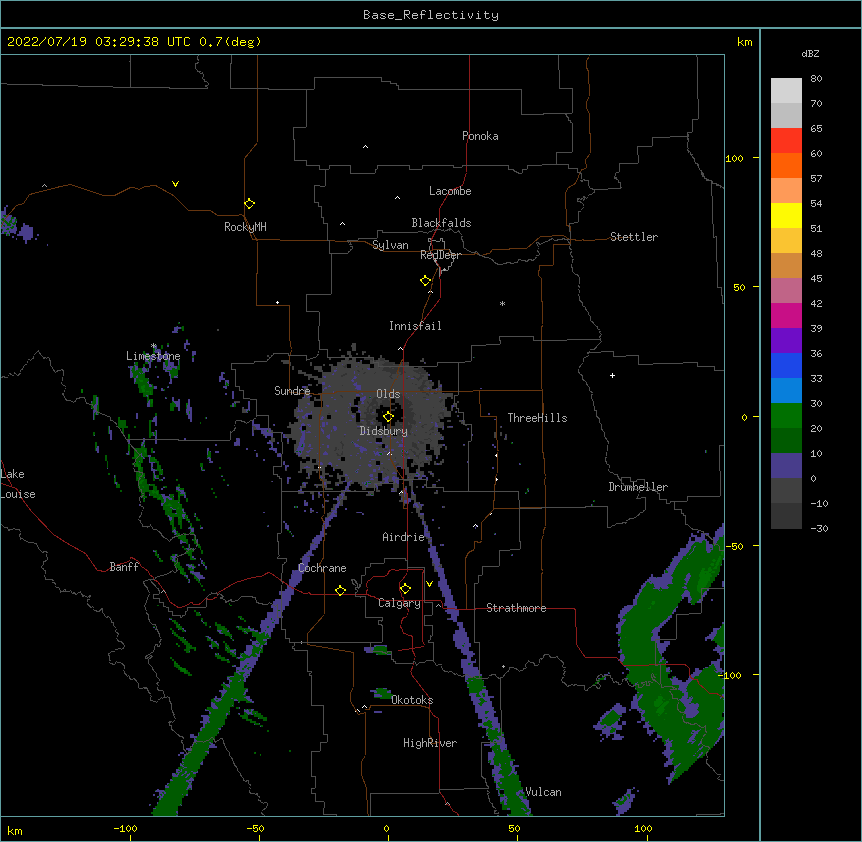Select the yellow diamond marker below RedDeer
This screenshot has width=862, height=842.
click(425, 281)
